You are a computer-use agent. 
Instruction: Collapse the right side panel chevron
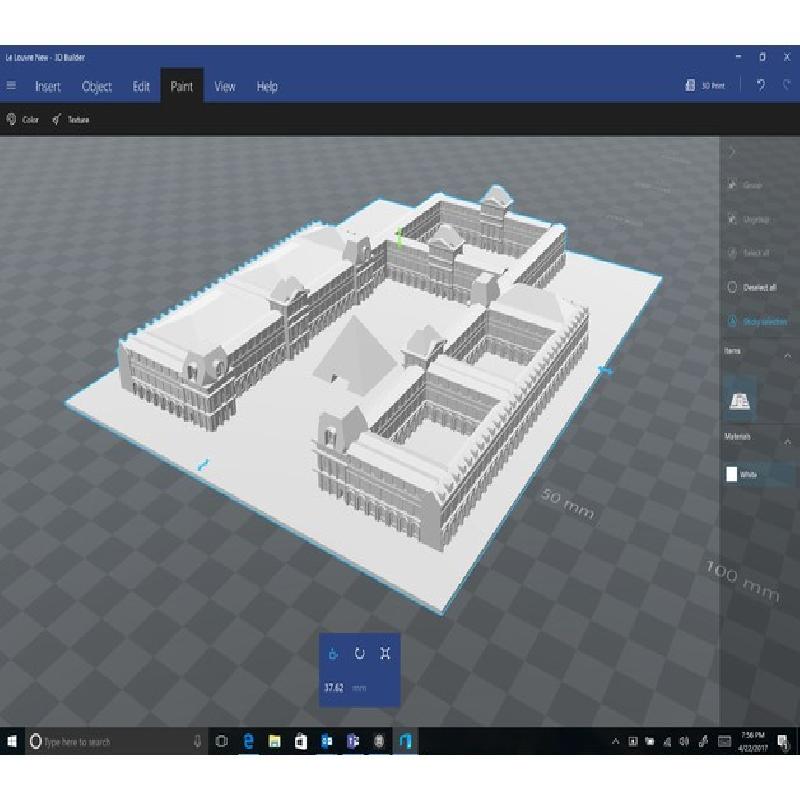pos(733,152)
